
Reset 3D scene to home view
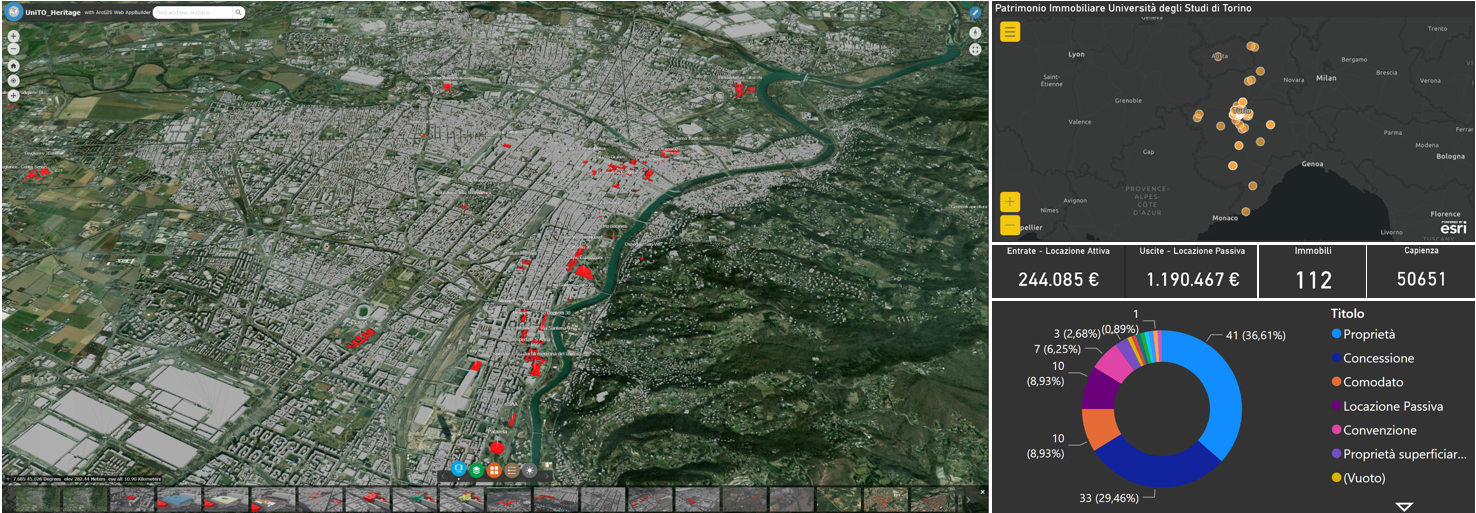13,65
